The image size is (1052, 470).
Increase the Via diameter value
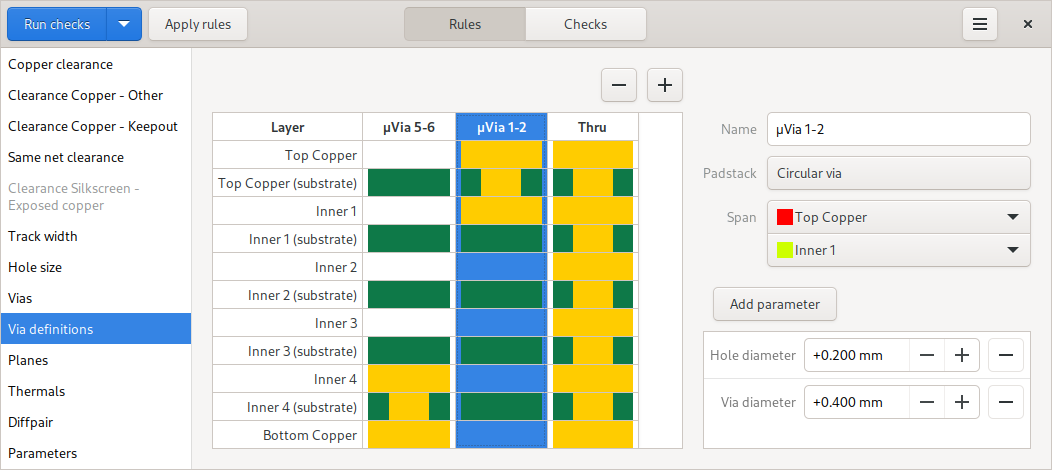[x=961, y=402]
